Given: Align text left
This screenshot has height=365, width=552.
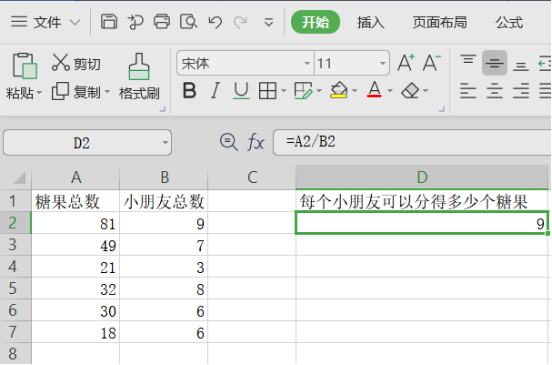Looking at the screenshot, I should (468, 91).
